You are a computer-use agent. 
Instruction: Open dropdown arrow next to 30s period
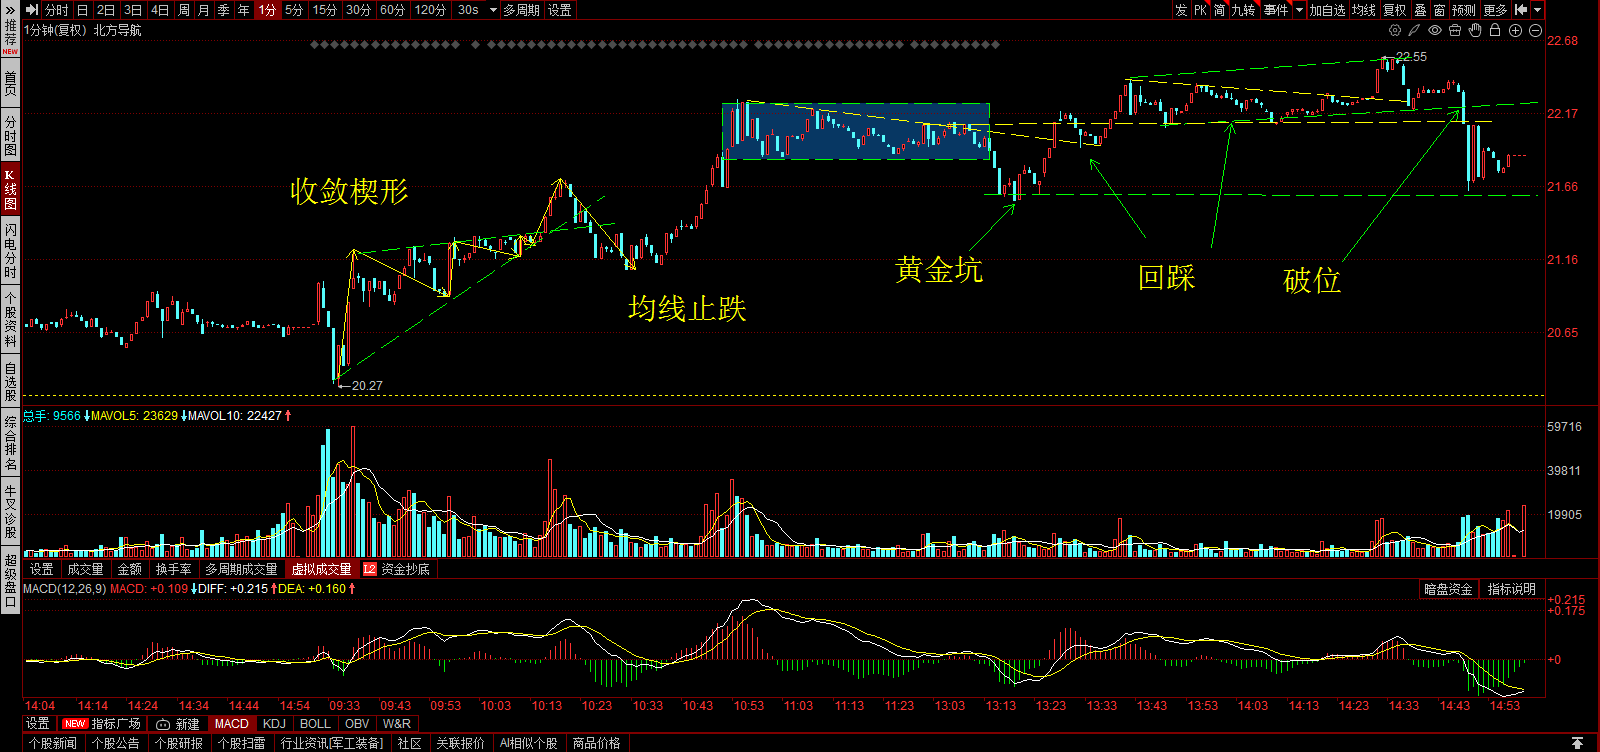pos(493,10)
